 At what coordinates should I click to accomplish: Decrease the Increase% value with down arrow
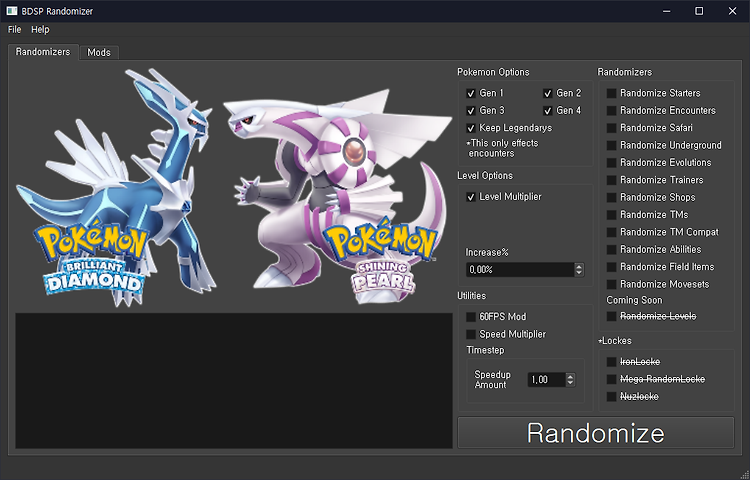point(579,273)
